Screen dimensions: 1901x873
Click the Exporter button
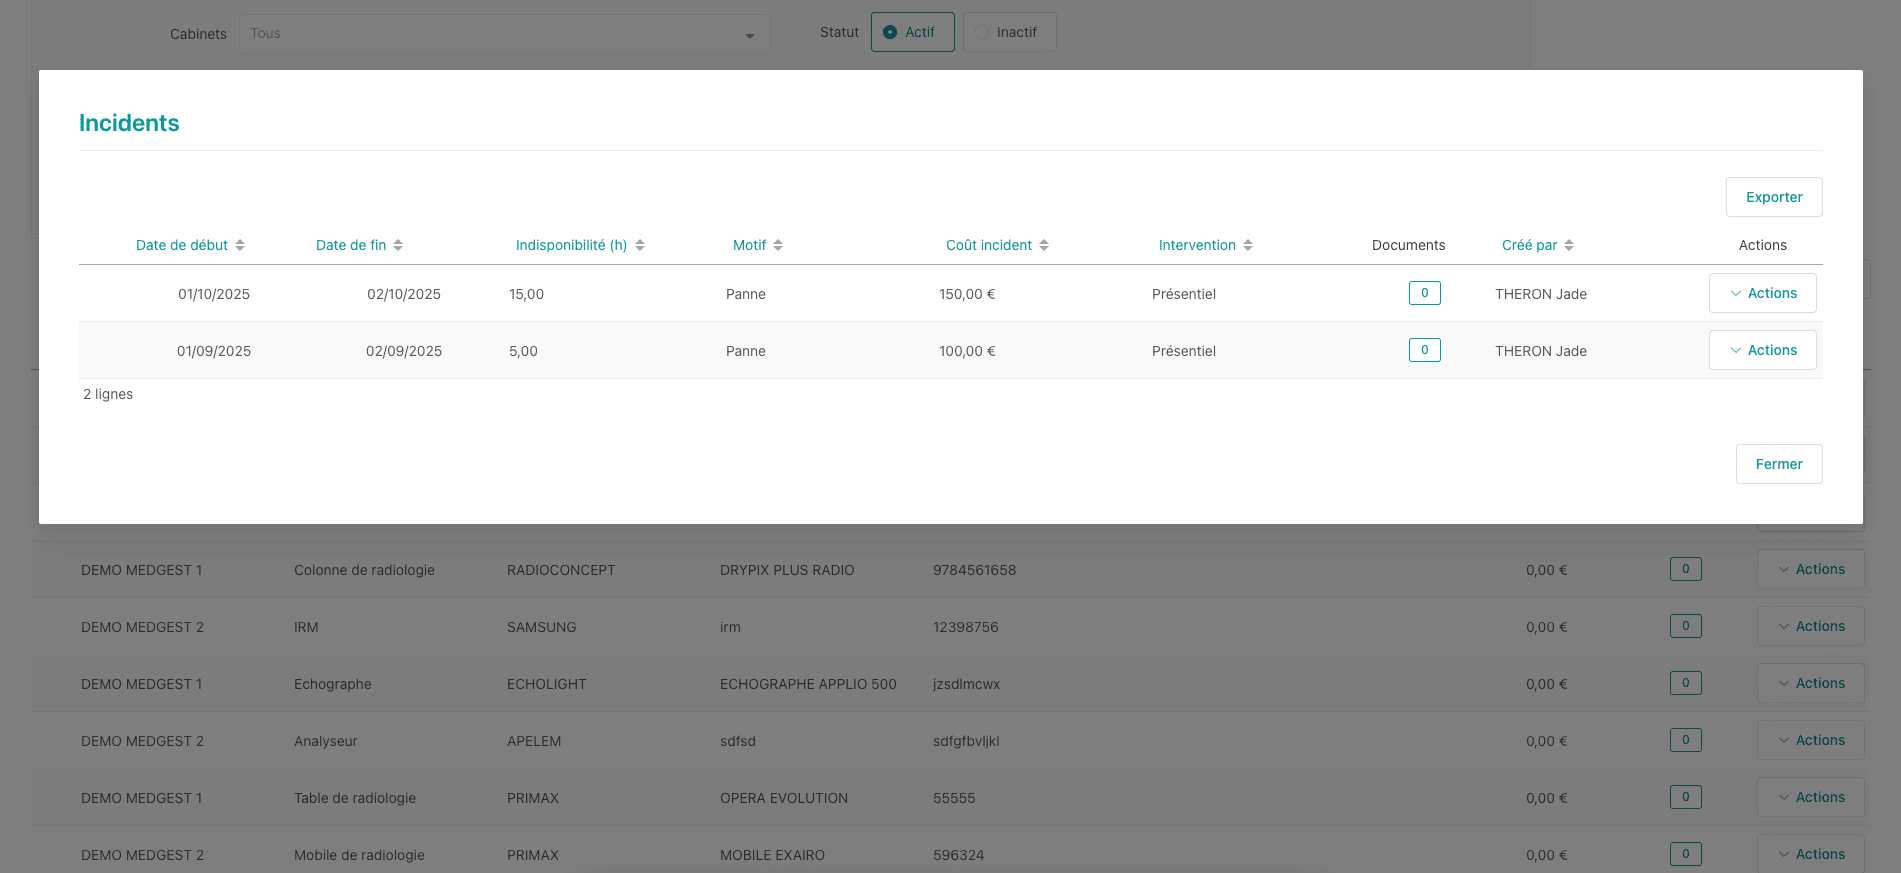1773,197
